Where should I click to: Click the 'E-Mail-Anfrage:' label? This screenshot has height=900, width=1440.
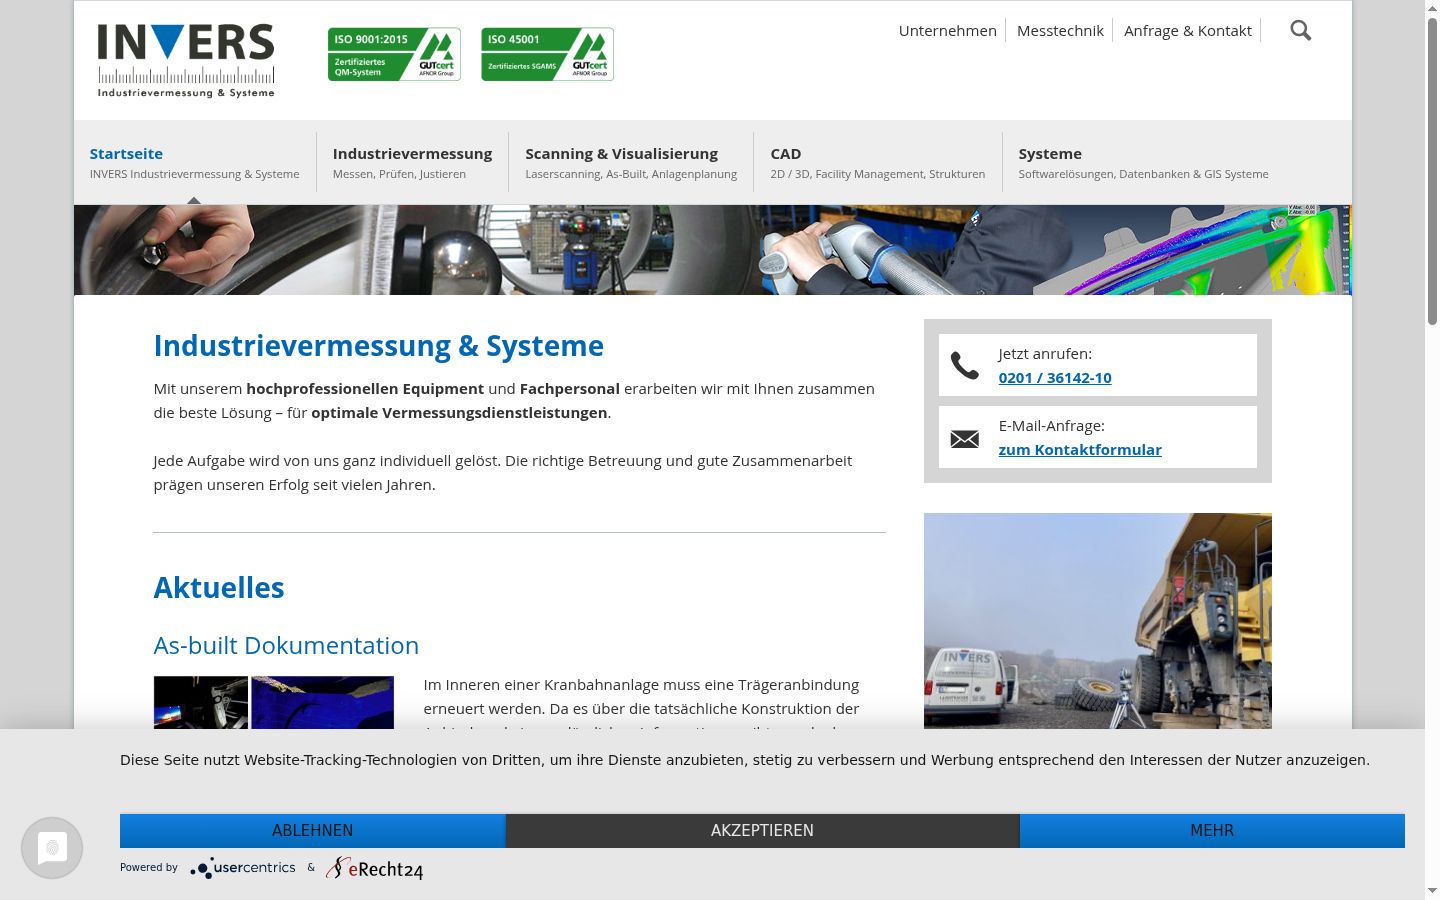tap(1052, 426)
